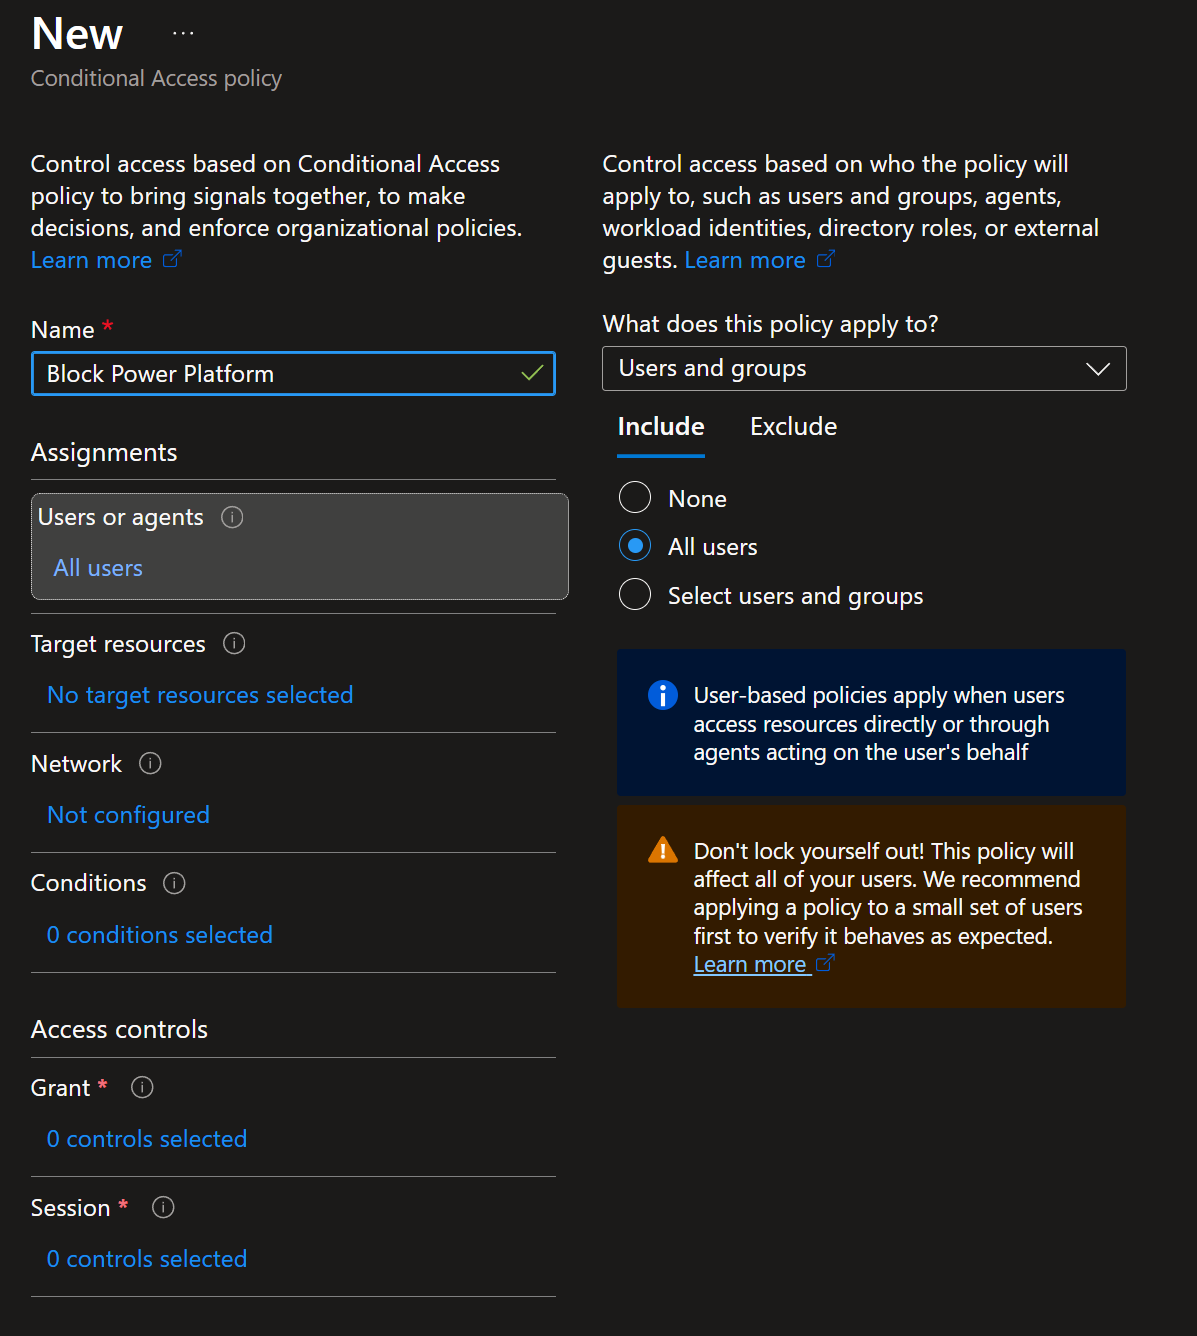Click 0 controls selected under Session
The width and height of the screenshot is (1197, 1336).
tap(147, 1259)
